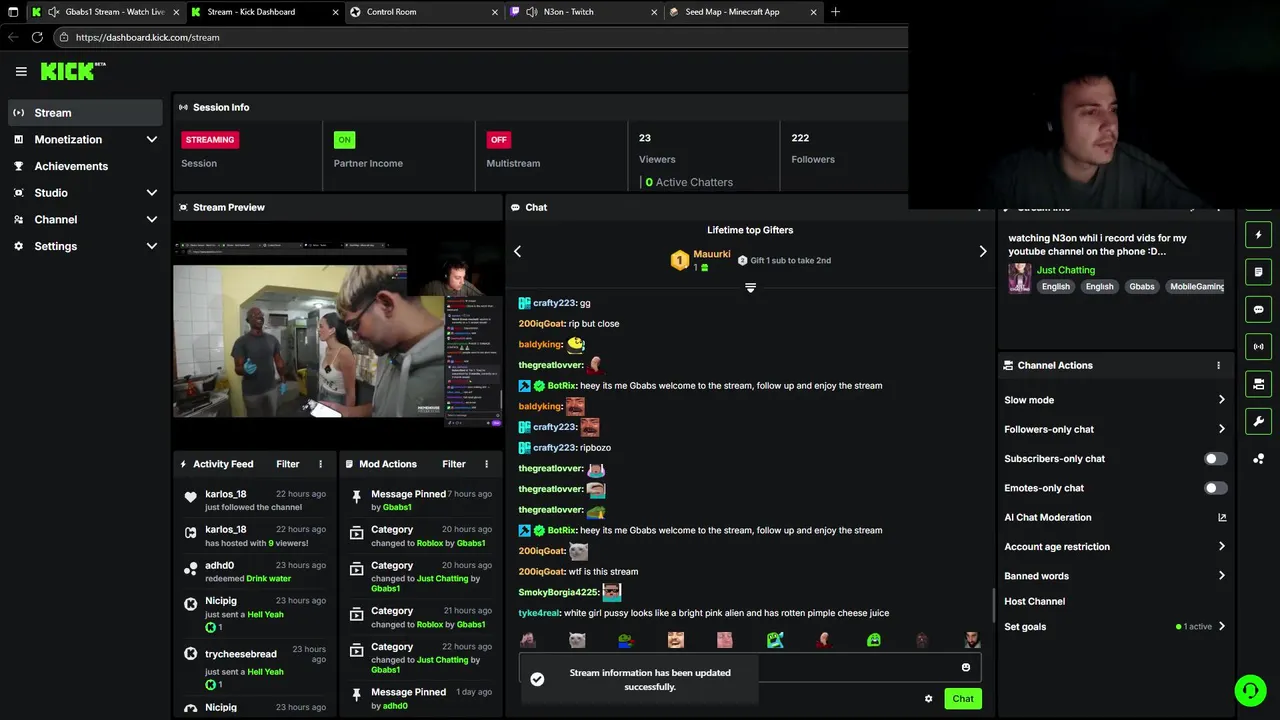Screen dimensions: 1280x720
Task: Insert the green screaming monster emote
Action: 873,640
